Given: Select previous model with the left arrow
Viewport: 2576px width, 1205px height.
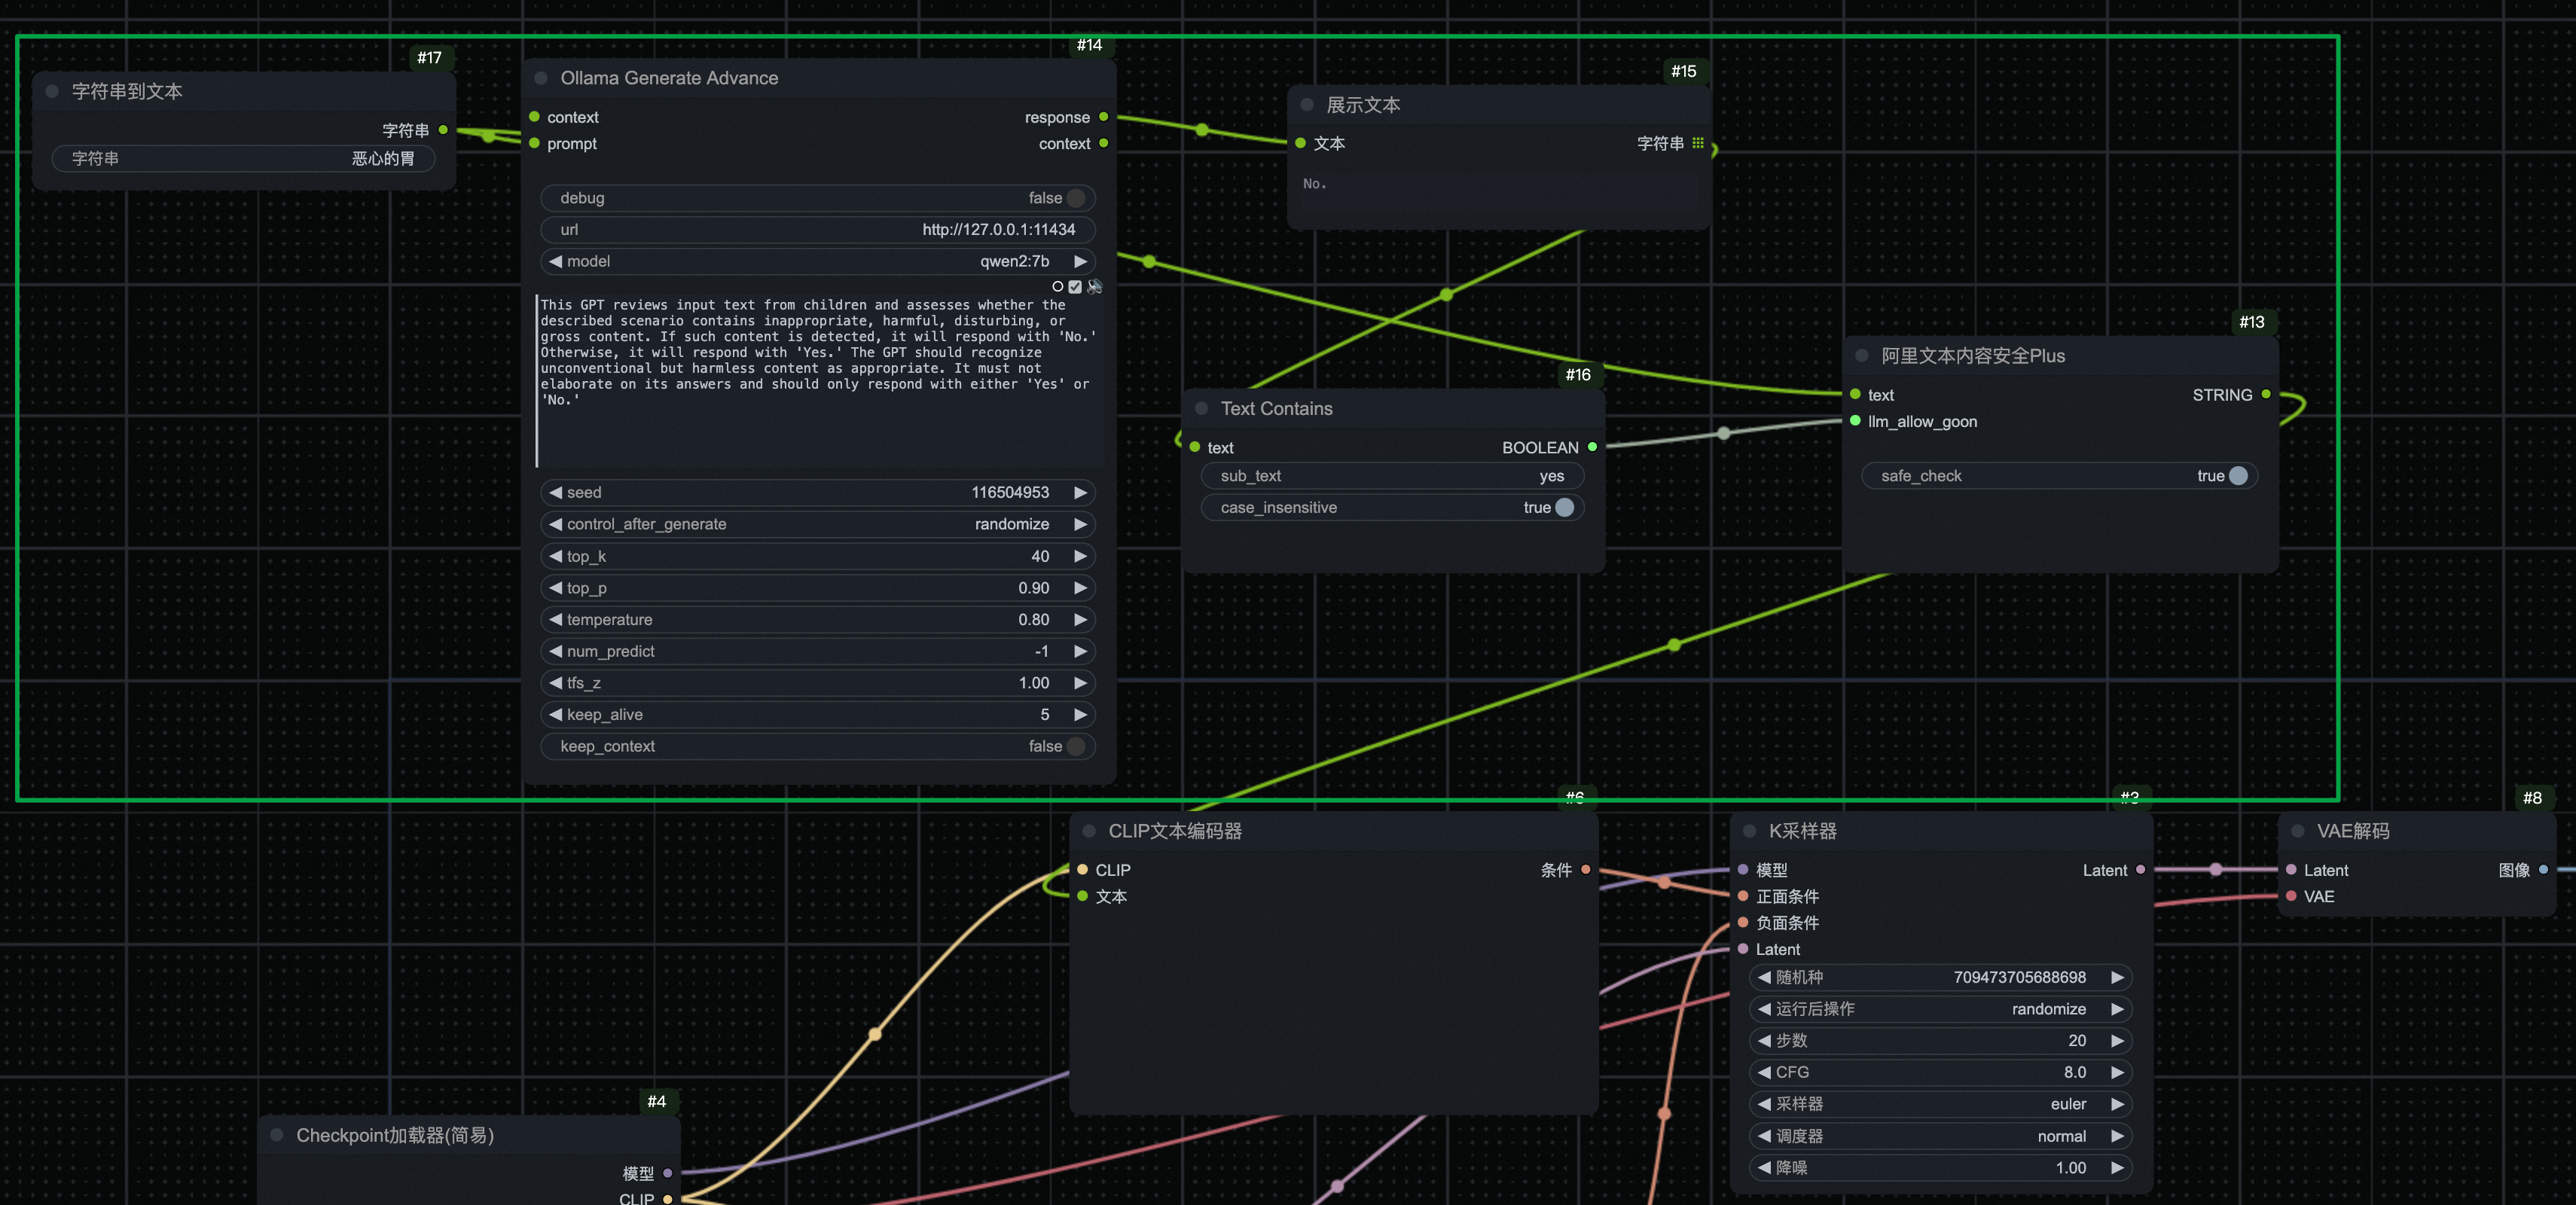Looking at the screenshot, I should point(555,261).
